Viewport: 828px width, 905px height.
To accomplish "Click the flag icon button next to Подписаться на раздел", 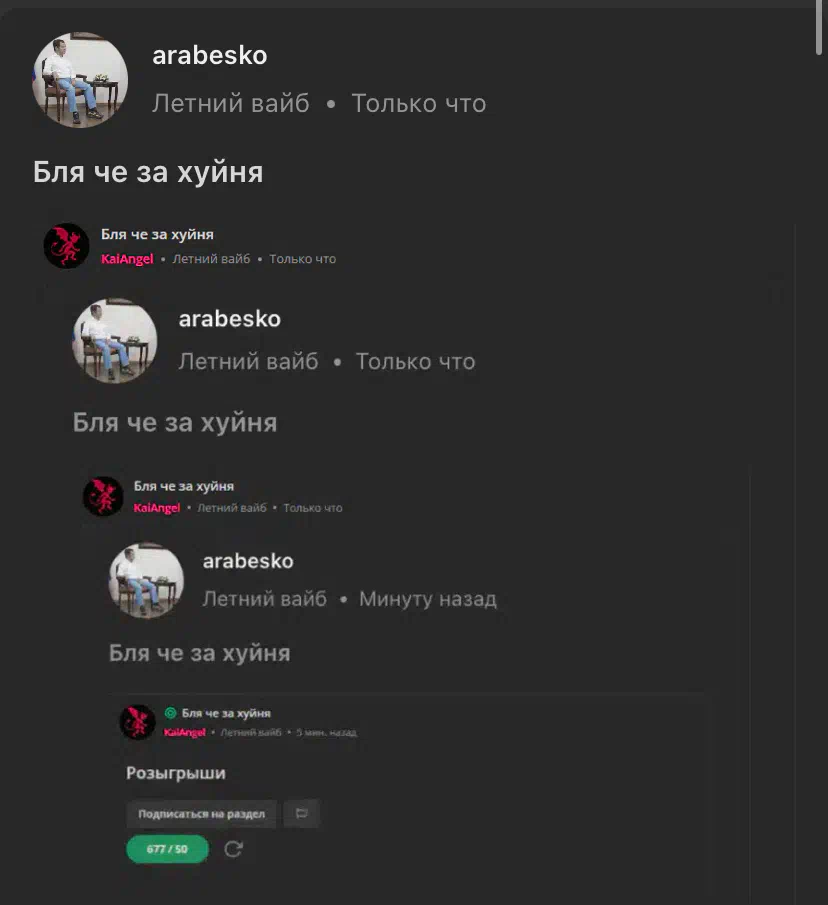I will [x=302, y=813].
